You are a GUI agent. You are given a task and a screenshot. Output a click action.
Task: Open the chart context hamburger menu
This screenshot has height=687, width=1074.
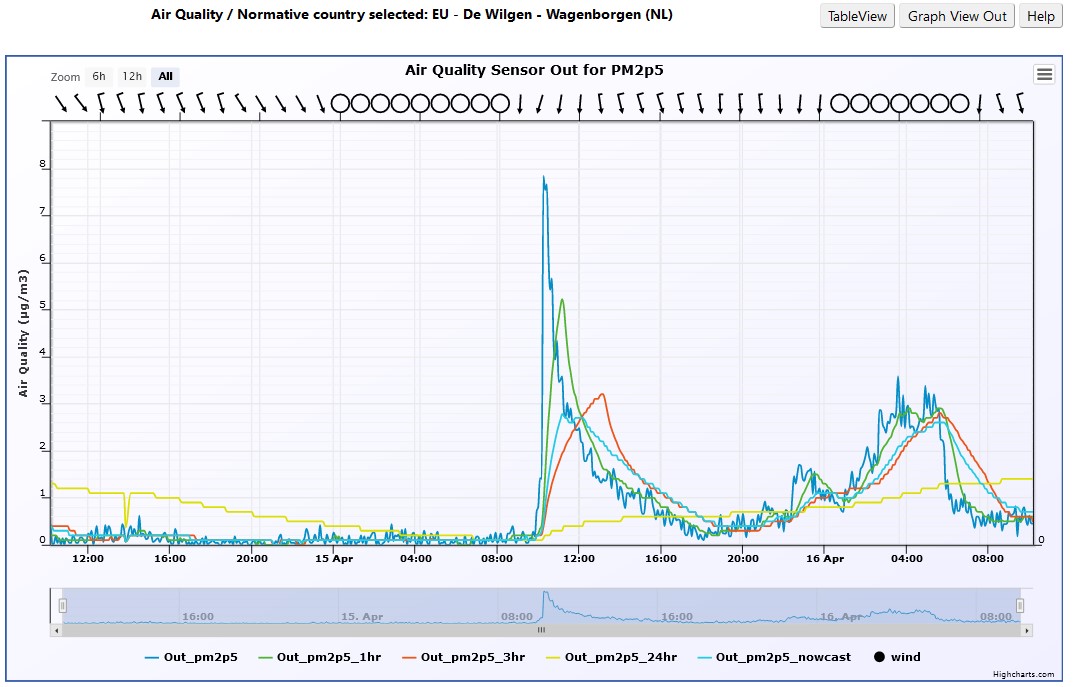click(x=1044, y=74)
